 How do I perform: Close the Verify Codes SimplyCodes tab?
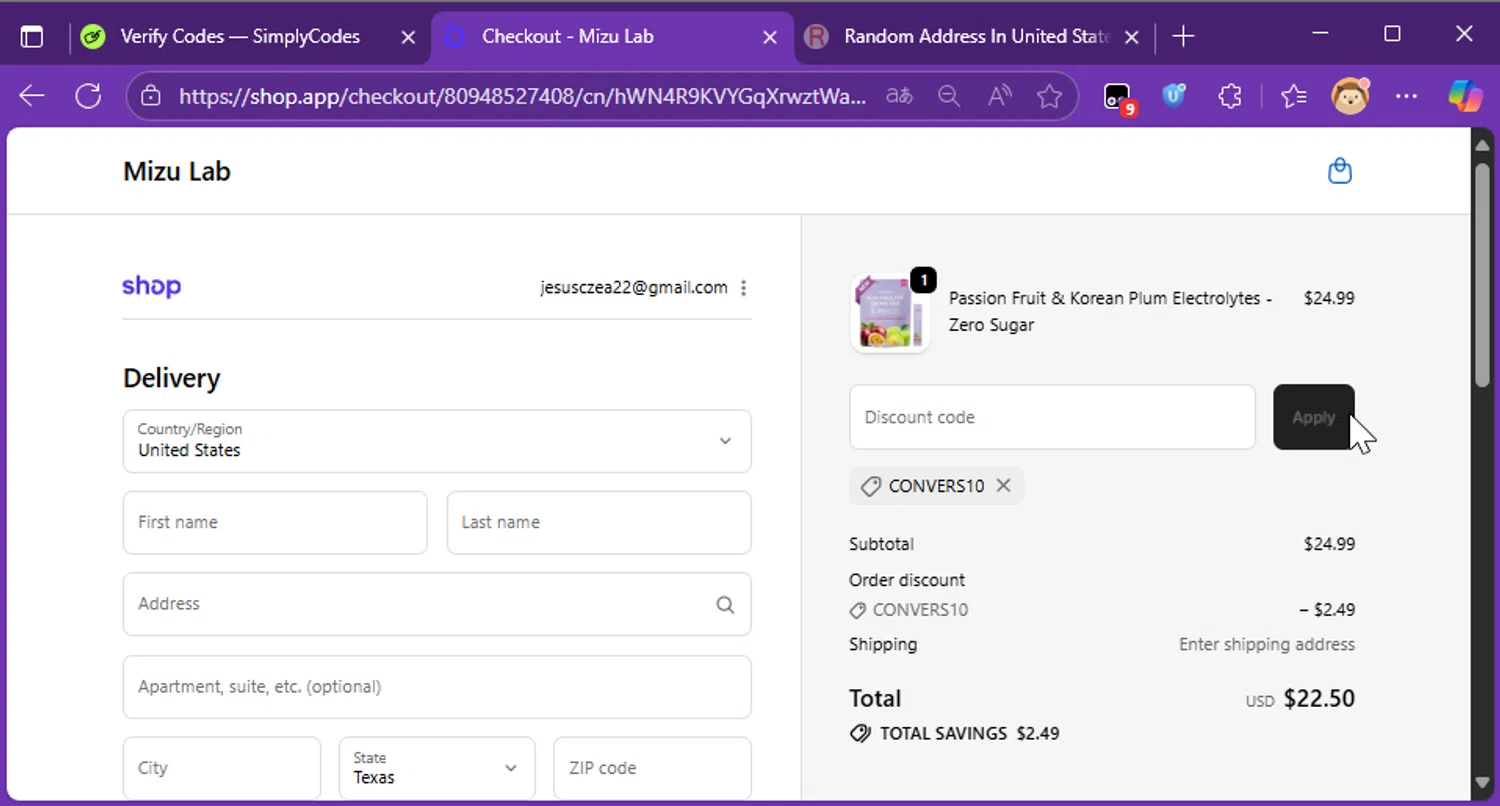click(408, 37)
